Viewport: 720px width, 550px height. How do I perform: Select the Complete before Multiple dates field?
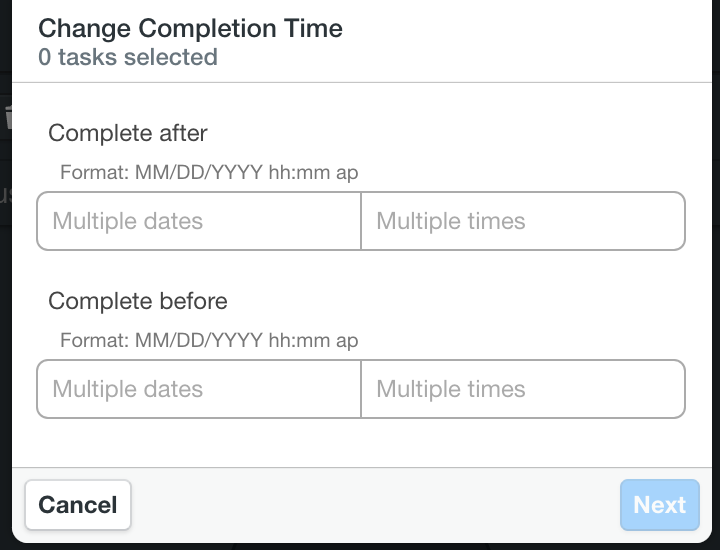[x=199, y=389]
